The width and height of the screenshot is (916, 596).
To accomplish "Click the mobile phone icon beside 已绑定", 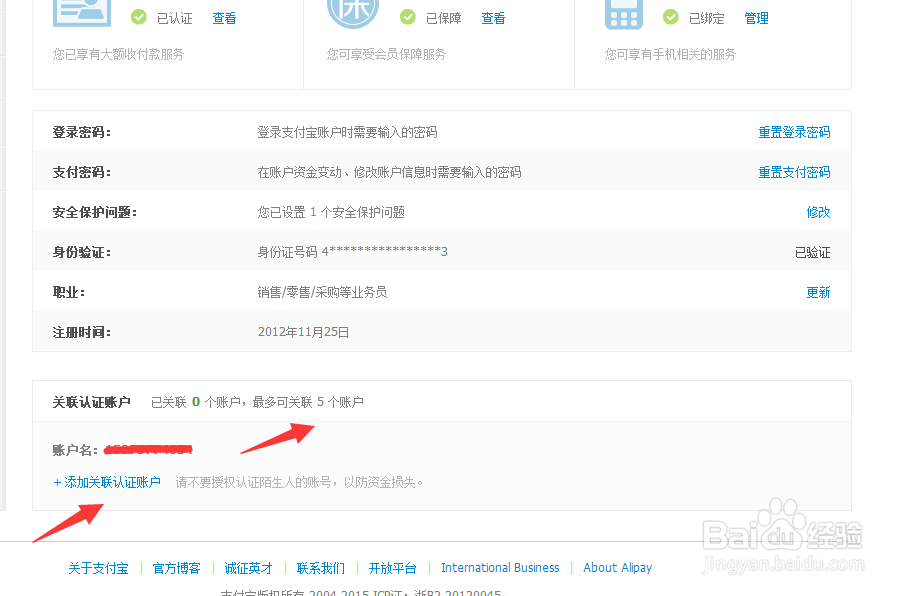I will [x=624, y=15].
